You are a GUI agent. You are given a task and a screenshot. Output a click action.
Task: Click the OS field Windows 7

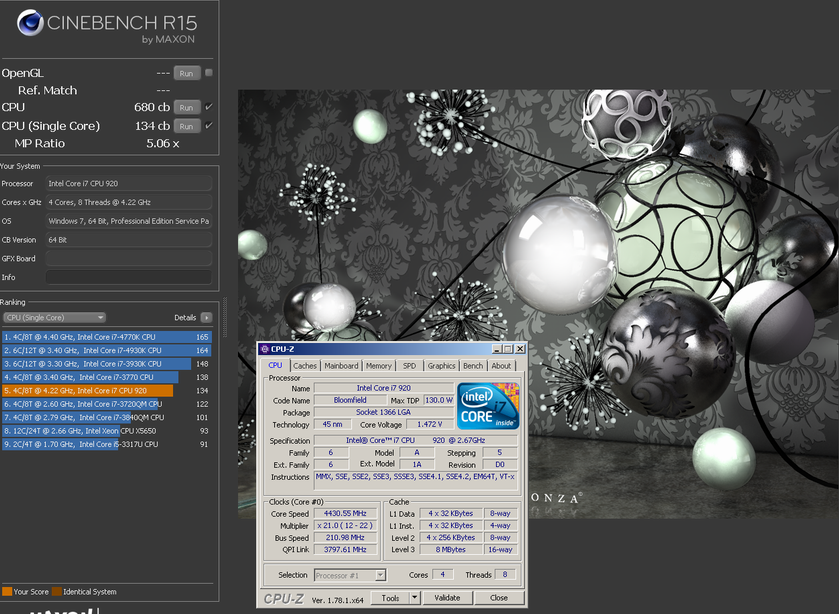point(128,221)
